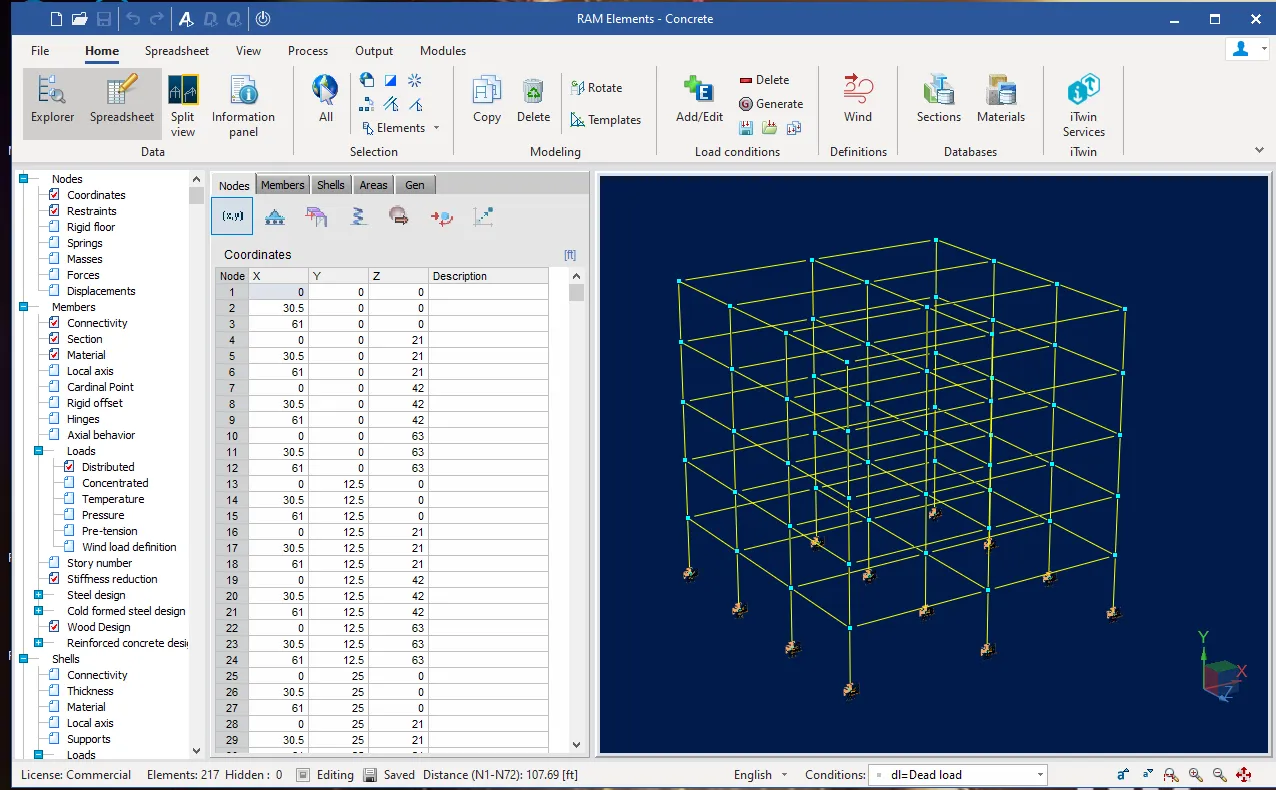Click the springs icon in spreadsheet toolbar

click(x=358, y=216)
